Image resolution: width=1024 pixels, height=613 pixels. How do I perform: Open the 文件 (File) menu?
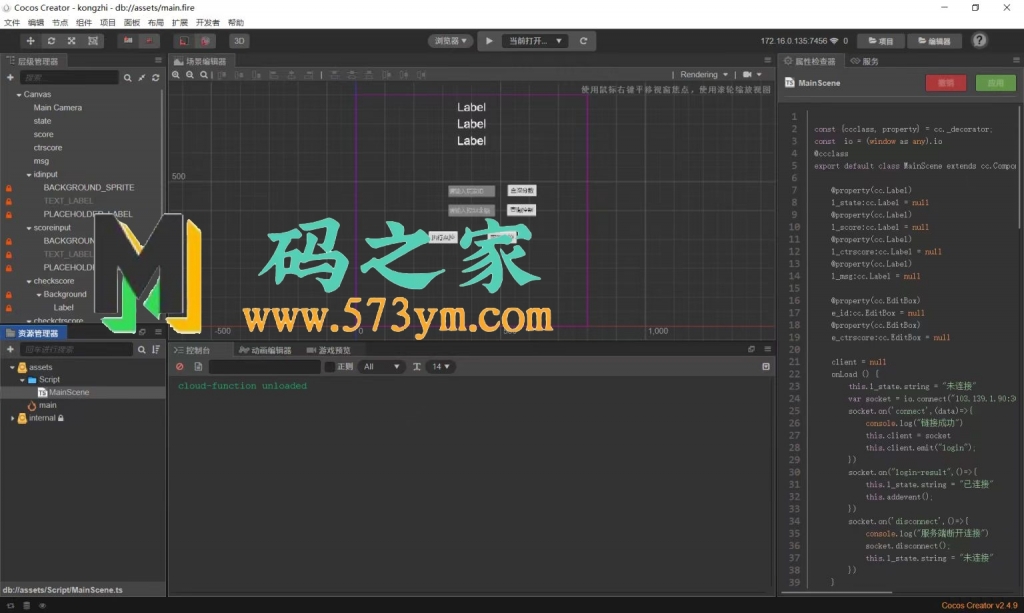point(12,23)
